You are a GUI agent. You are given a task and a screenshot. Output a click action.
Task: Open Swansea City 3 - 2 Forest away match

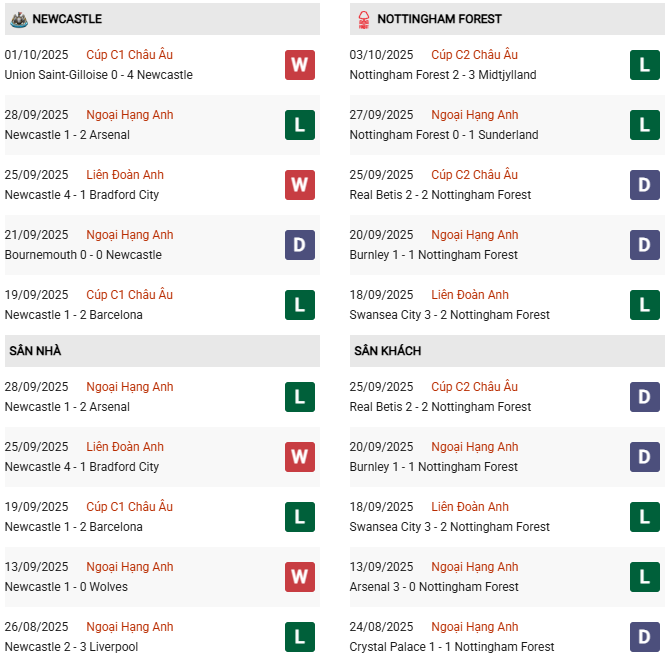(x=450, y=527)
